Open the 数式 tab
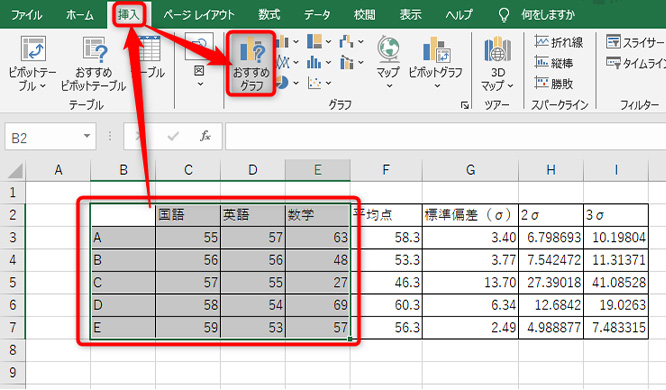The width and height of the screenshot is (666, 390). pyautogui.click(x=269, y=15)
